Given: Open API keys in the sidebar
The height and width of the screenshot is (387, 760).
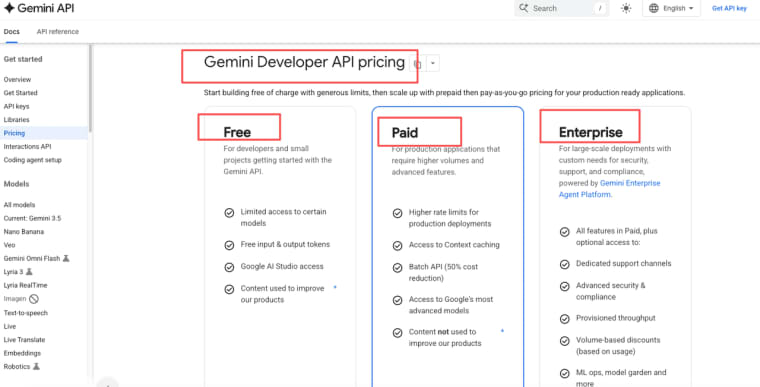Looking at the screenshot, I should (x=16, y=106).
